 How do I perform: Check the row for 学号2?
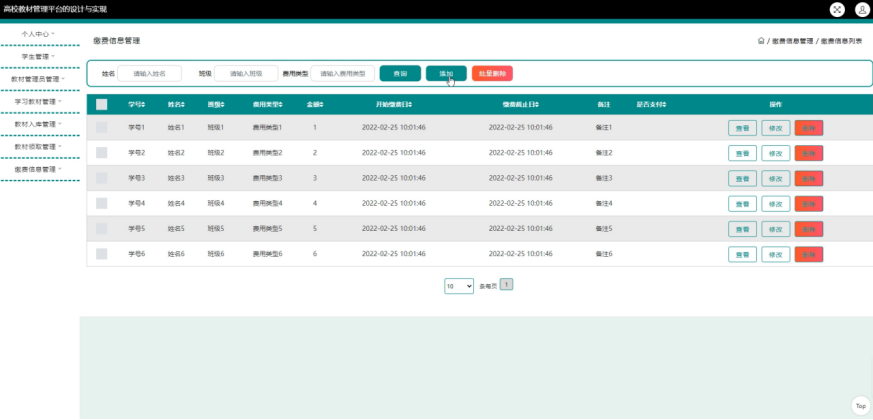[x=101, y=153]
